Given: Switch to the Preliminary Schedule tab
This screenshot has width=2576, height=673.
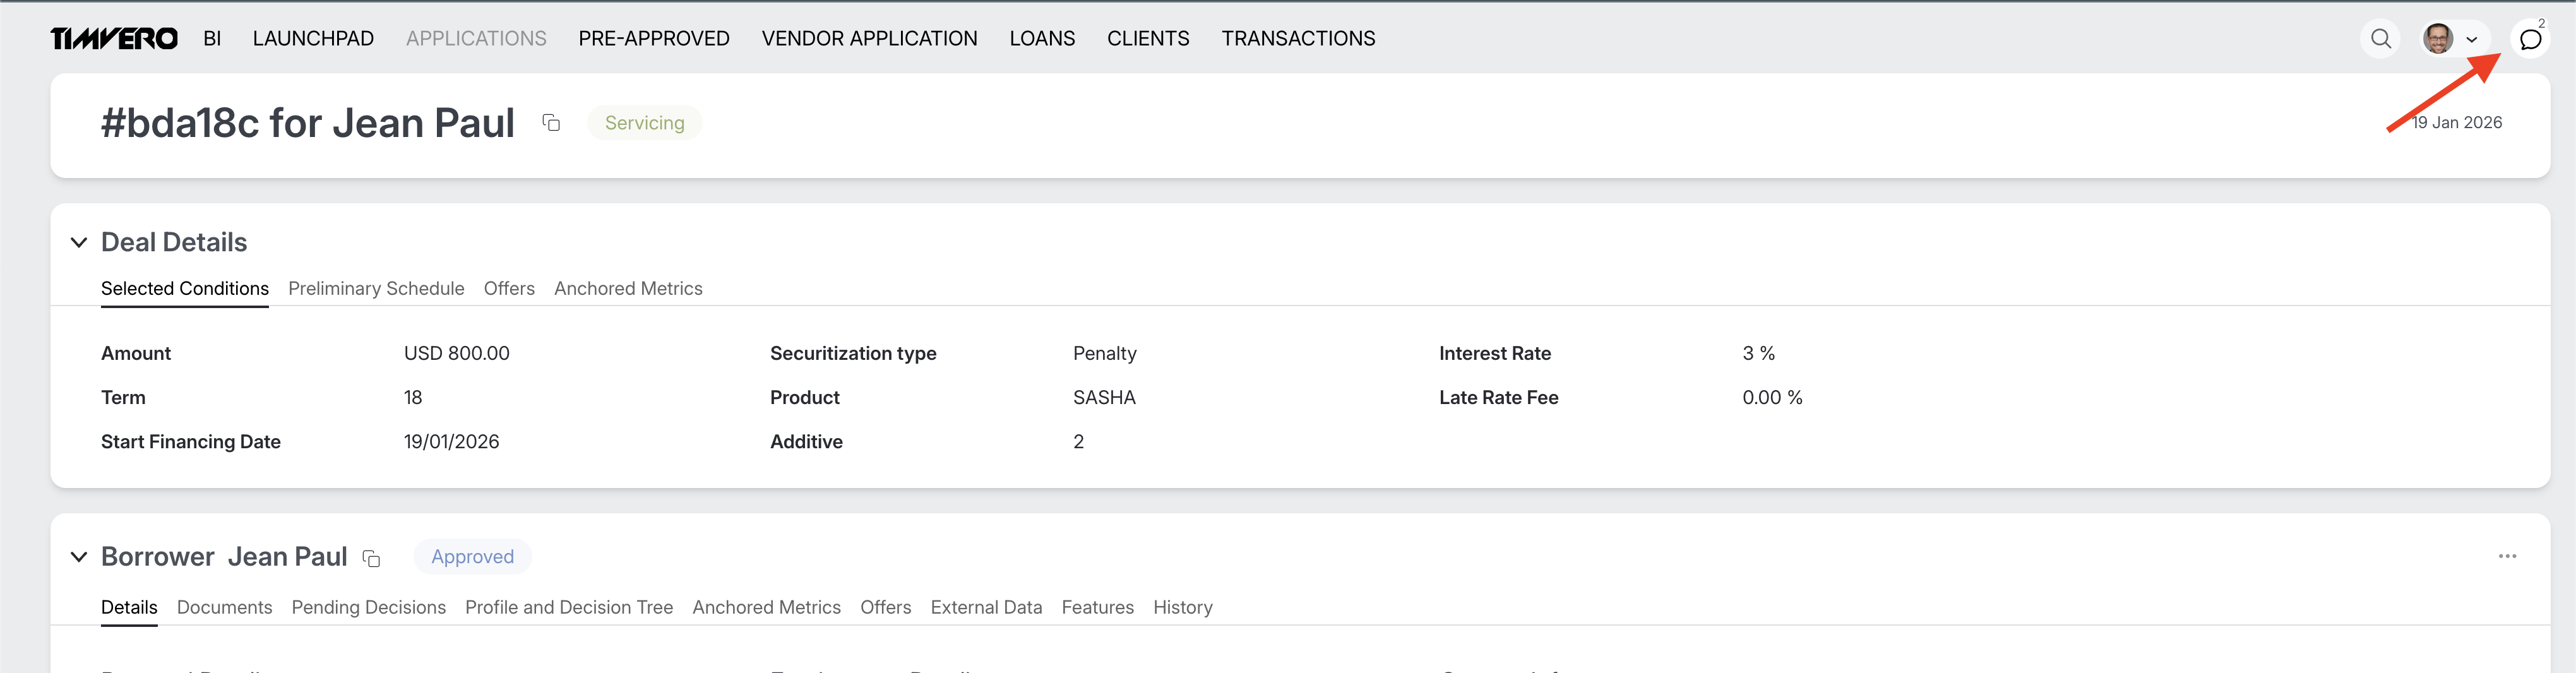Looking at the screenshot, I should click(x=376, y=288).
